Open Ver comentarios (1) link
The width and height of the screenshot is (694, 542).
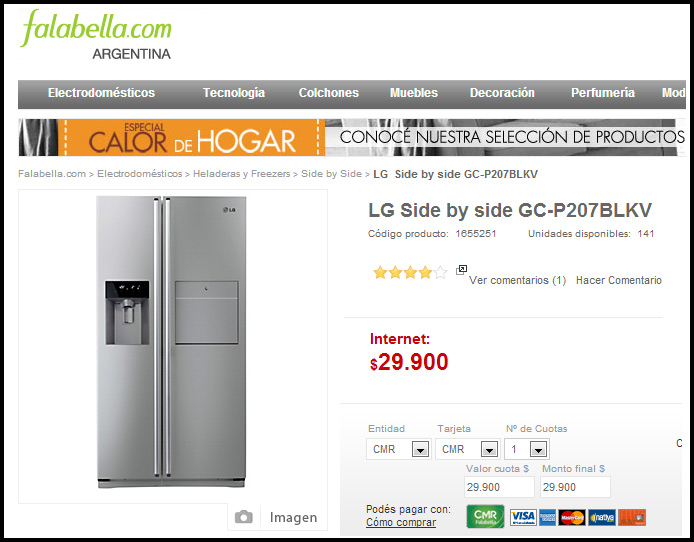pos(517,280)
